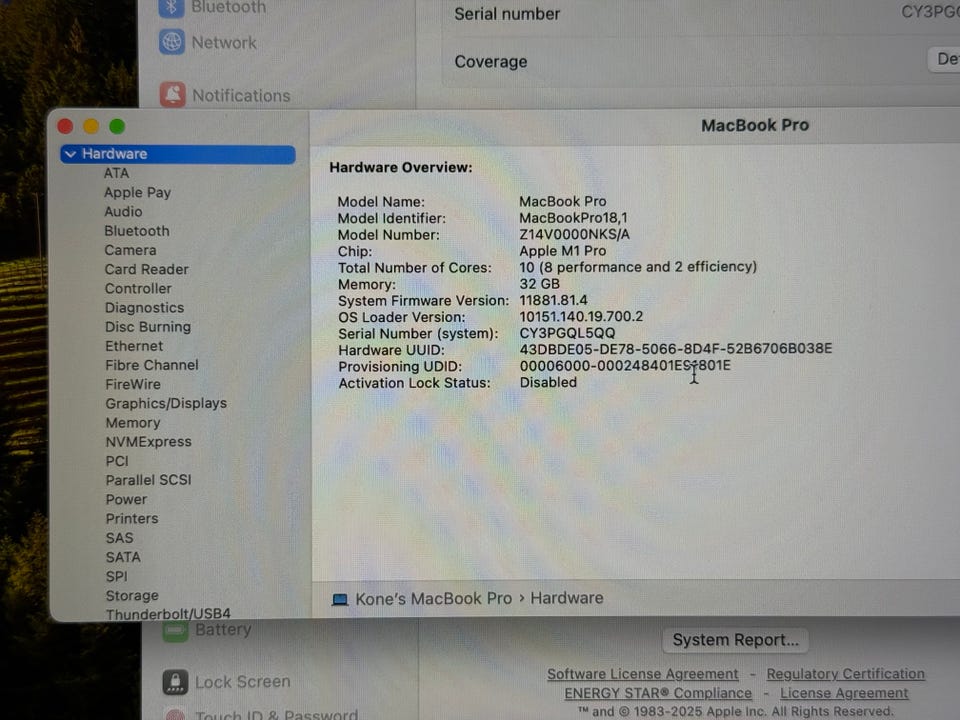
Task: Open the License Agreement link
Action: (x=844, y=693)
